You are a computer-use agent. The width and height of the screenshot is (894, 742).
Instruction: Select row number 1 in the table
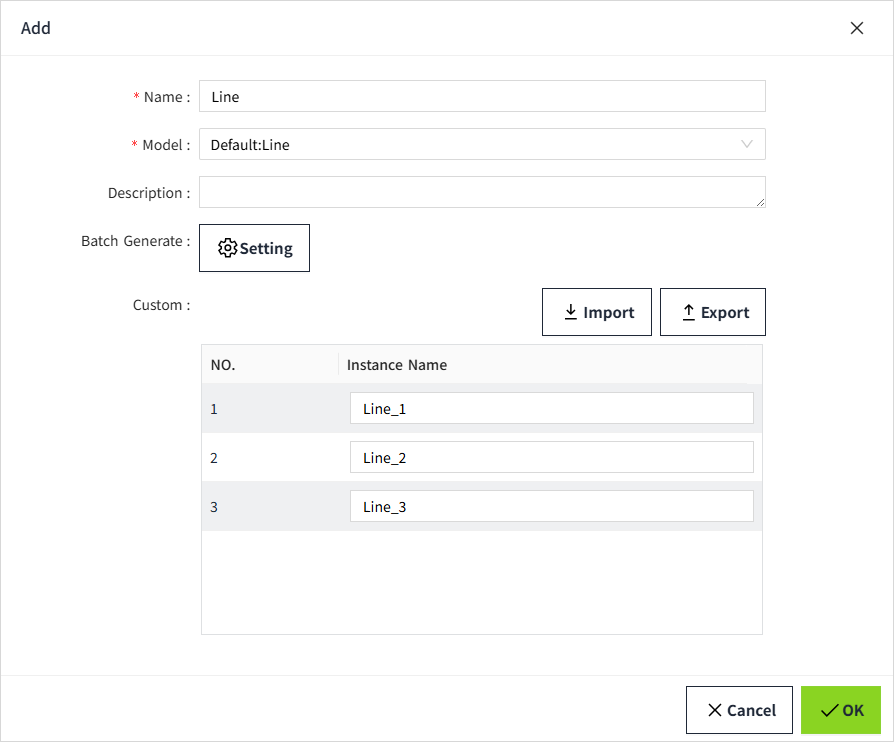click(214, 409)
